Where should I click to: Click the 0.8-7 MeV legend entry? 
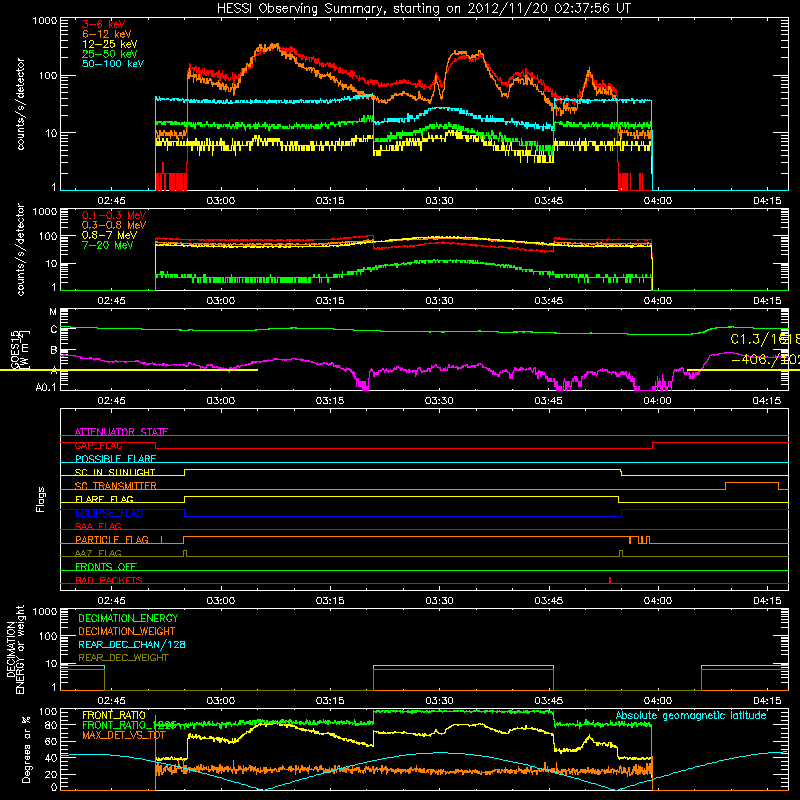click(109, 235)
